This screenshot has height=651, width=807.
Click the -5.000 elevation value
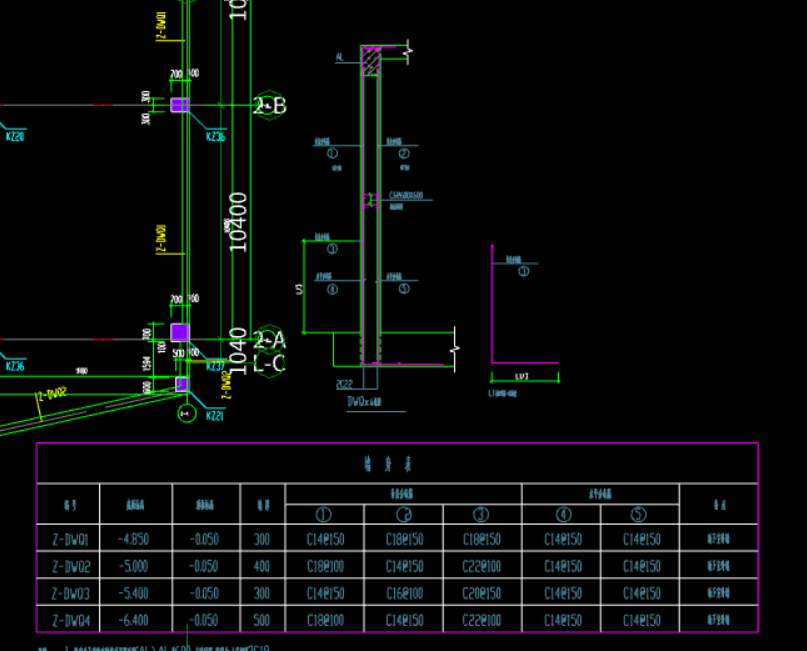133,566
